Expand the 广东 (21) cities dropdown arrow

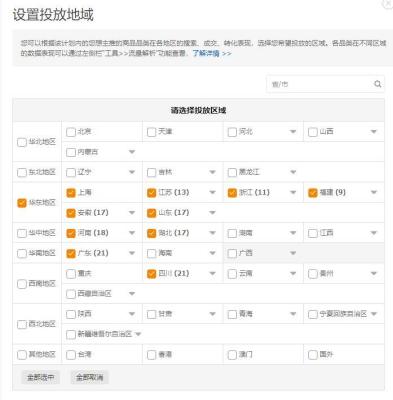click(x=132, y=253)
